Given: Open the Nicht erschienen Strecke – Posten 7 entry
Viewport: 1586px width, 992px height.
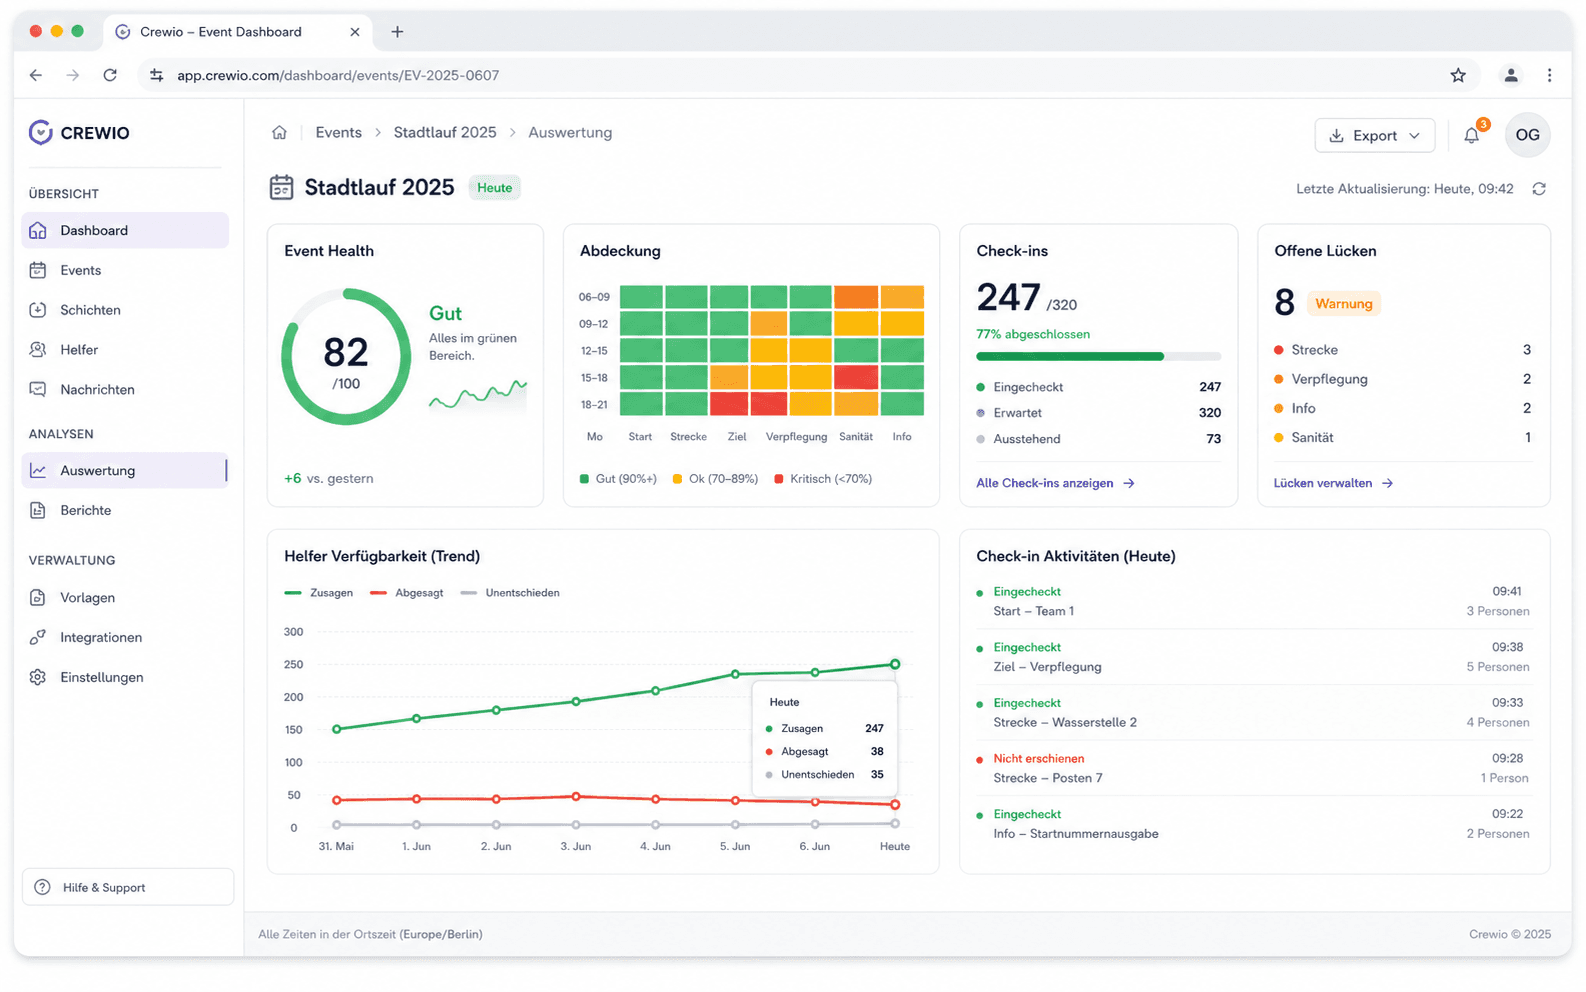Looking at the screenshot, I should point(1253,768).
